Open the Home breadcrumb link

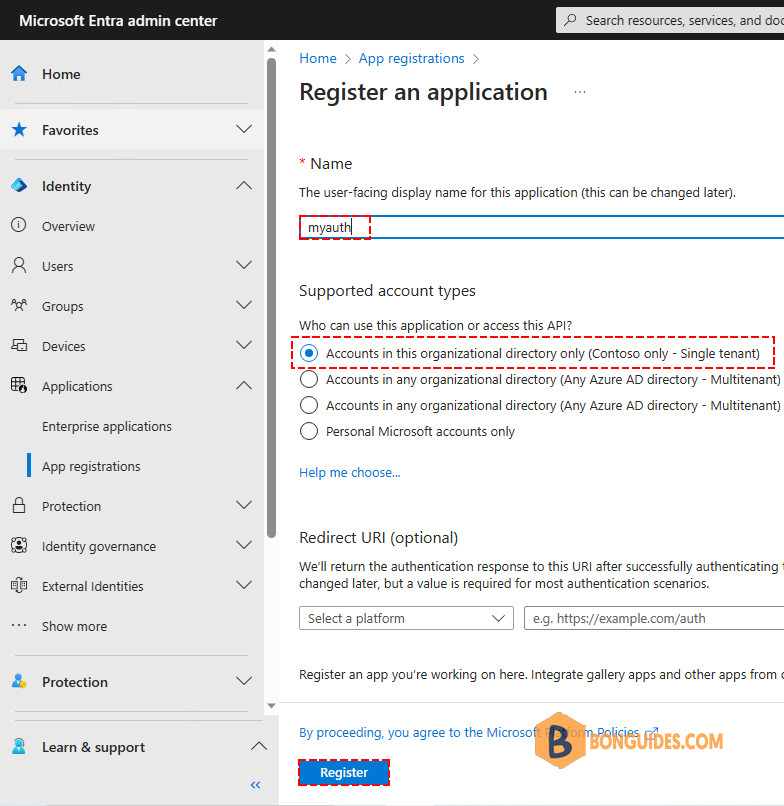click(318, 59)
